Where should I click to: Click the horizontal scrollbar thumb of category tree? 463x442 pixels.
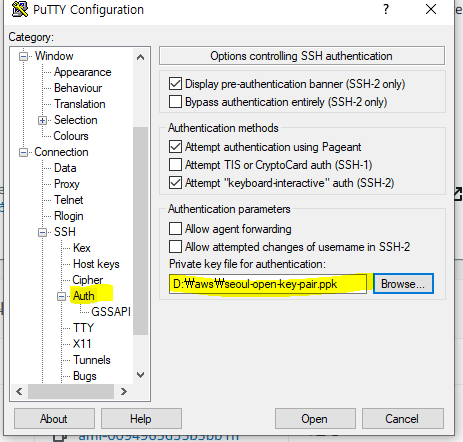tap(71, 391)
